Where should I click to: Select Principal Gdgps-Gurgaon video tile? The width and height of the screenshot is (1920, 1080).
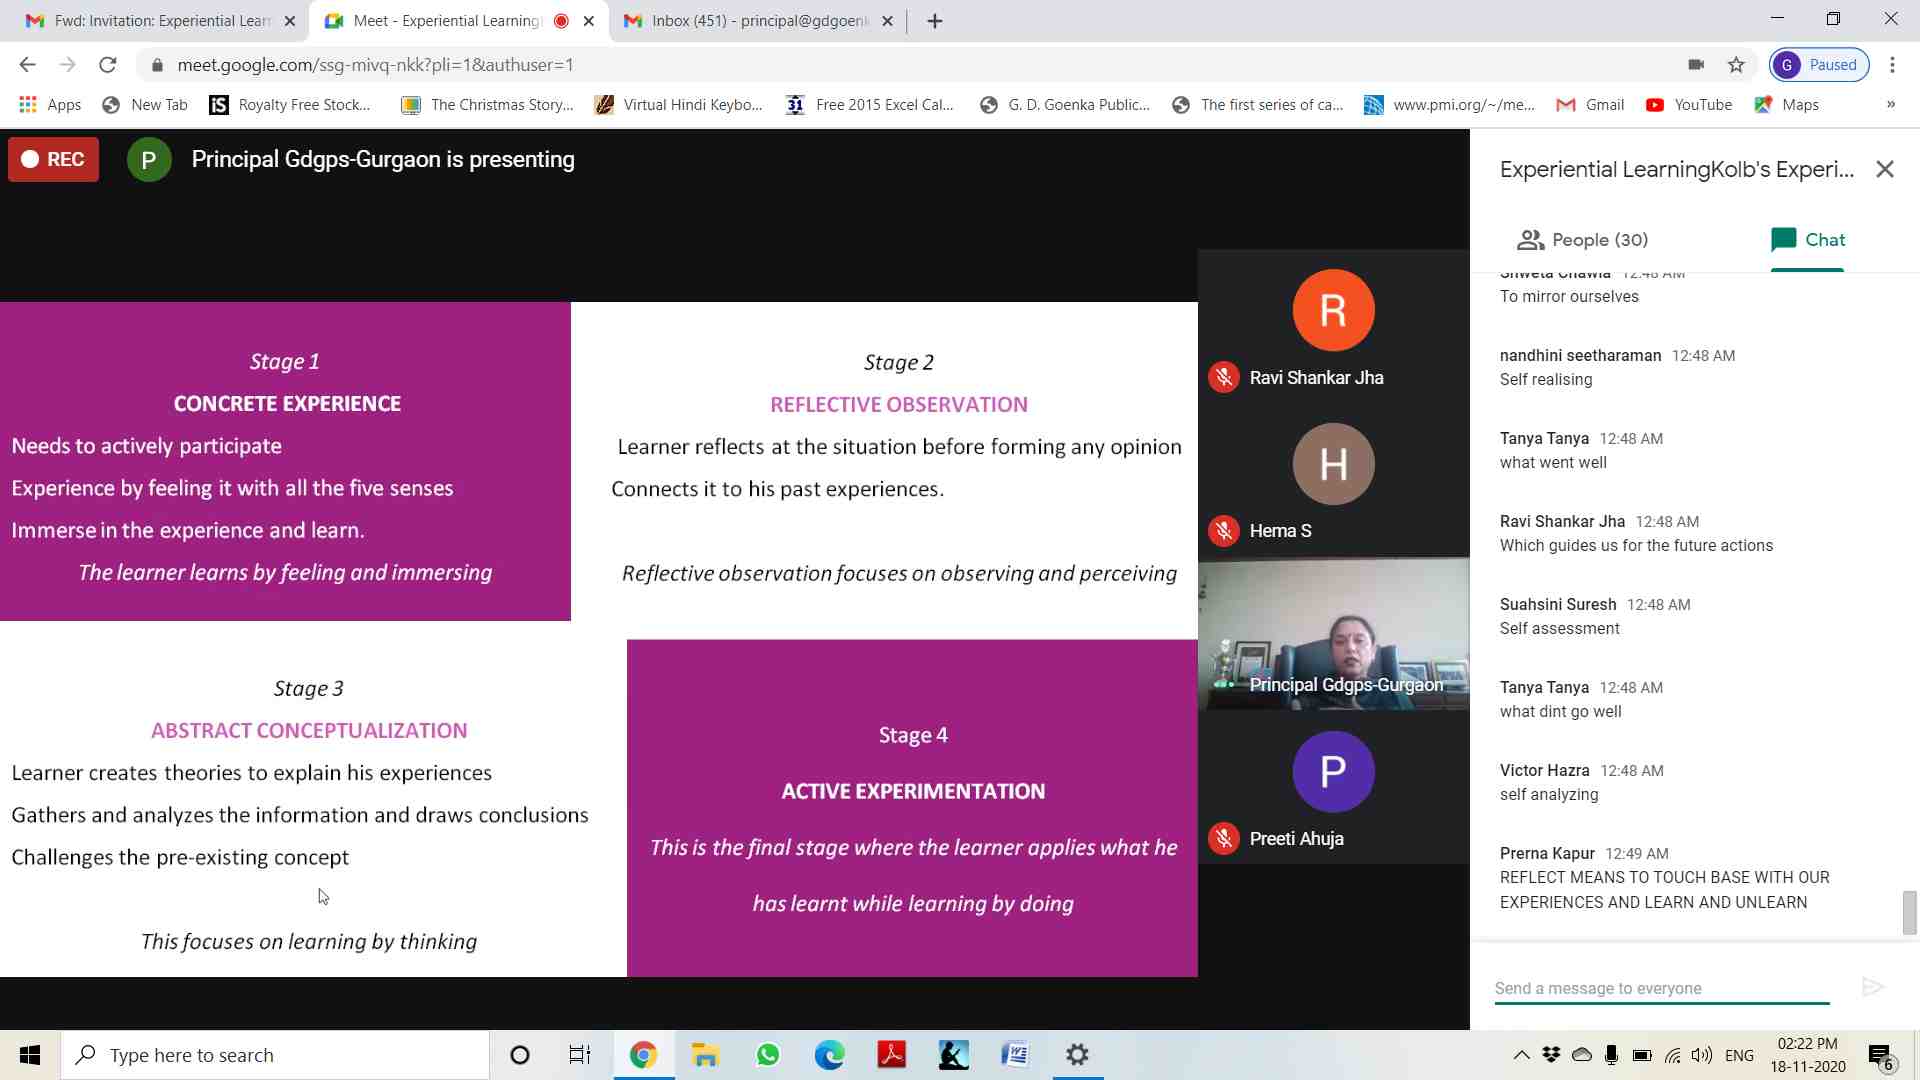click(x=1333, y=634)
